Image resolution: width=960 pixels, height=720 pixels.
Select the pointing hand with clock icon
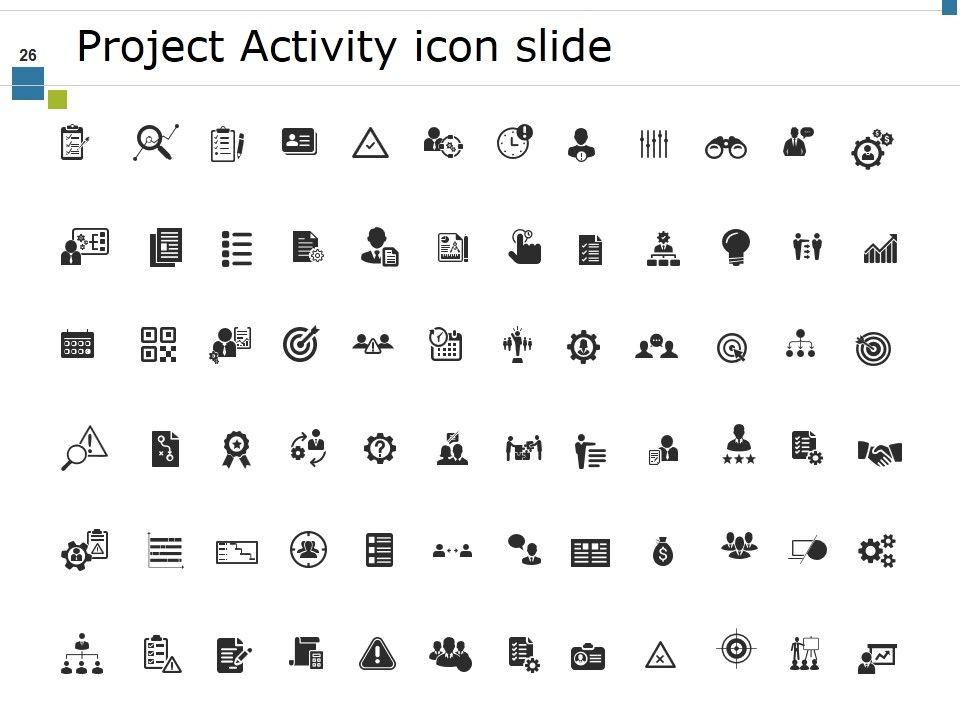click(525, 247)
